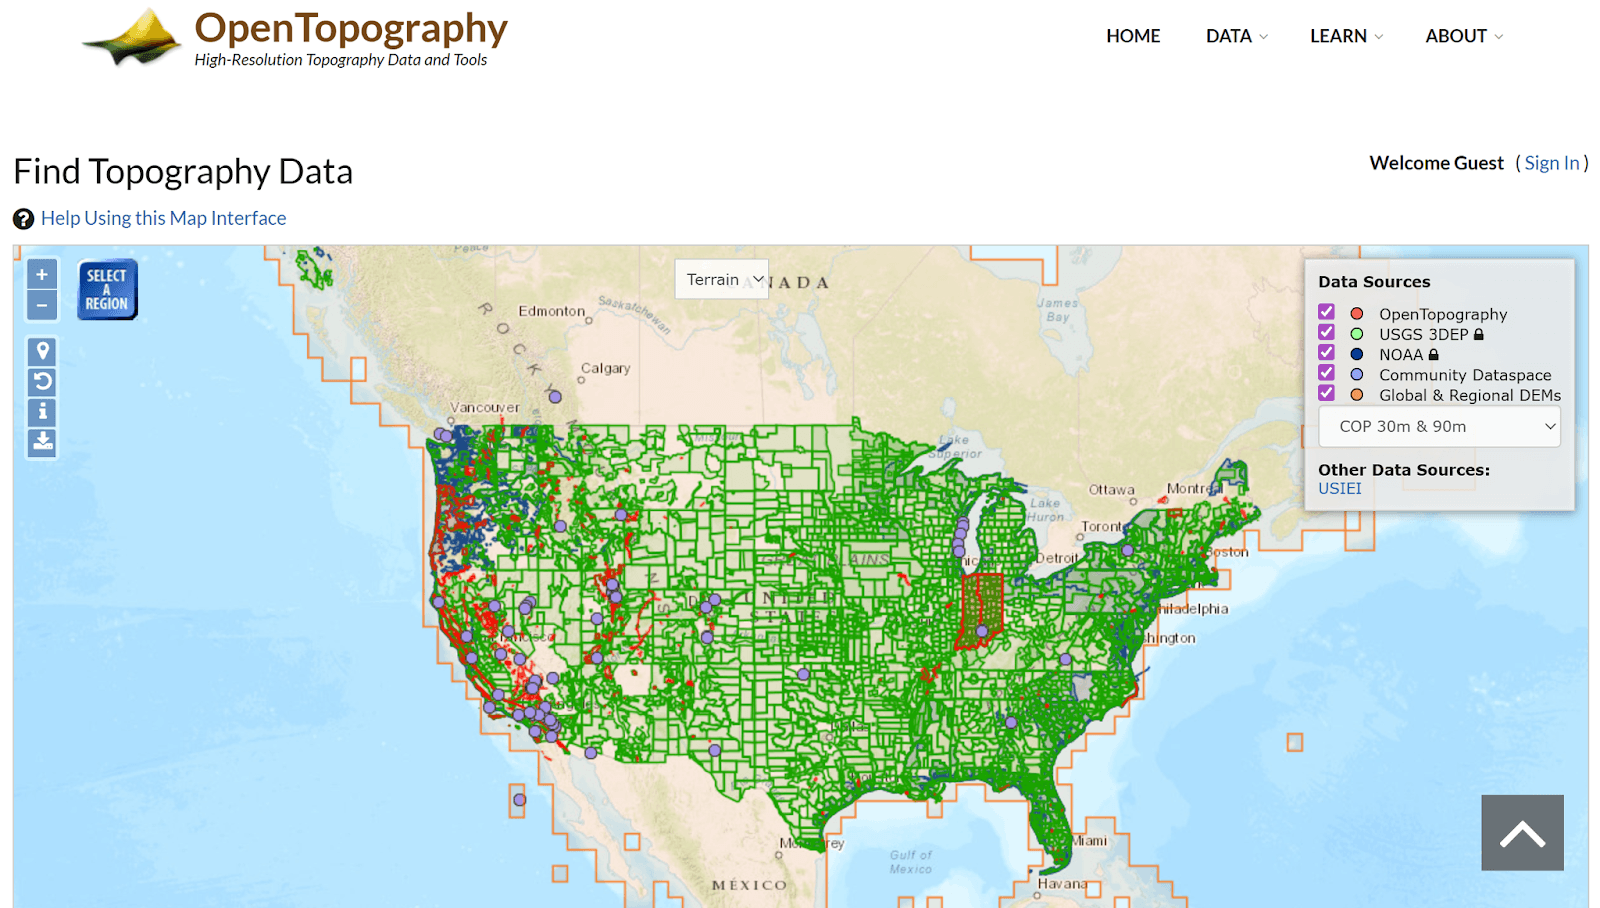Click the Welcome Guest text
Image resolution: width=1600 pixels, height=908 pixels.
point(1436,163)
